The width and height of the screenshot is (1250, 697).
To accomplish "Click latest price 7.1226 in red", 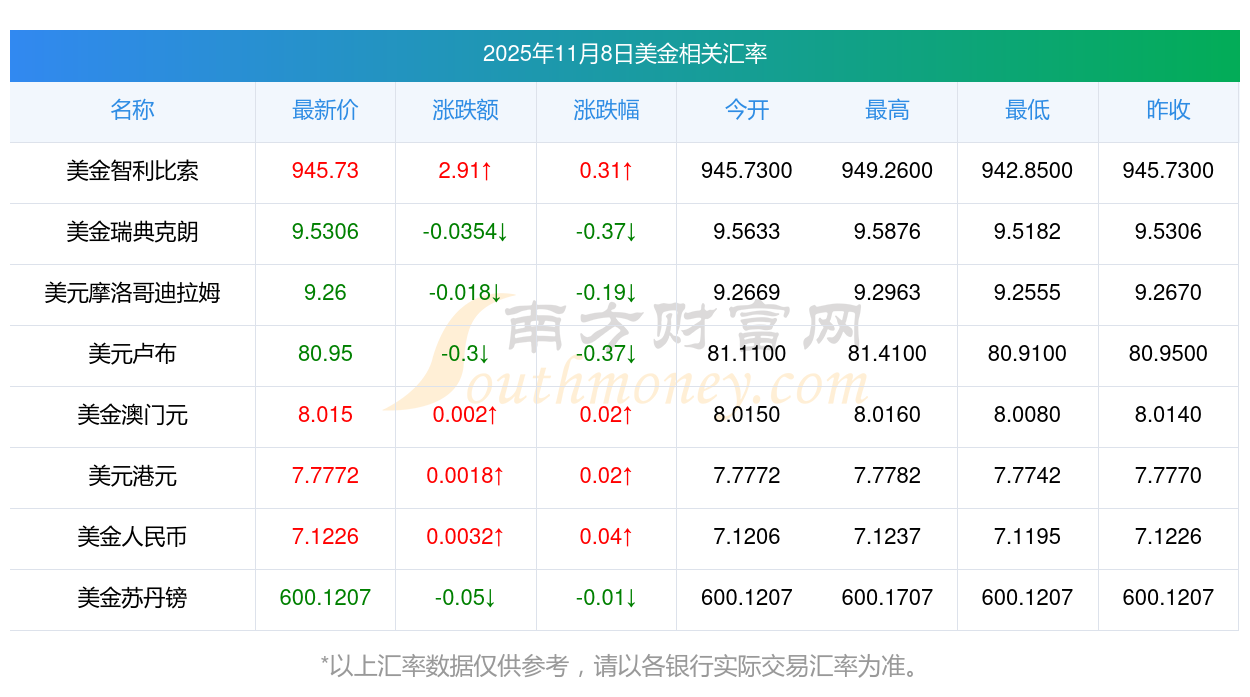I will (x=325, y=537).
